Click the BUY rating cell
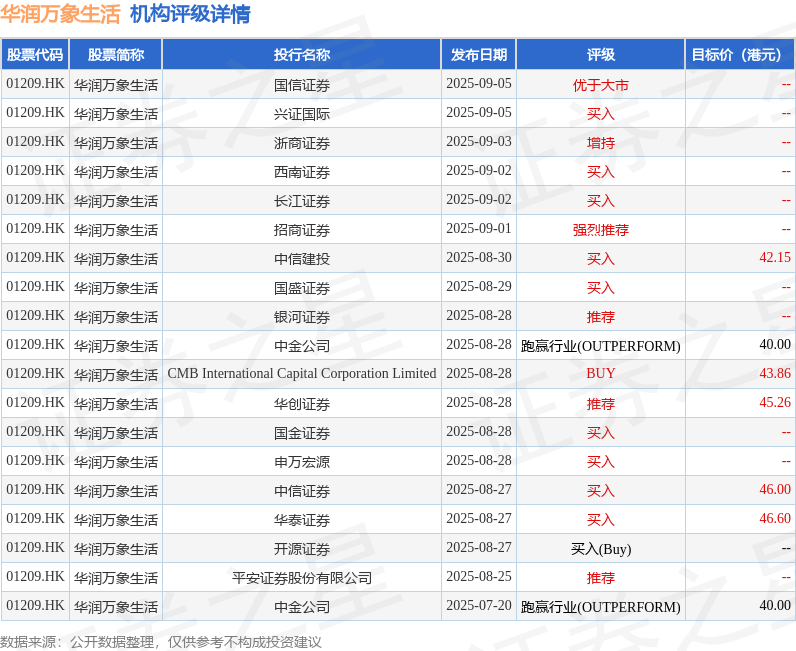The image size is (796, 651). 601,374
